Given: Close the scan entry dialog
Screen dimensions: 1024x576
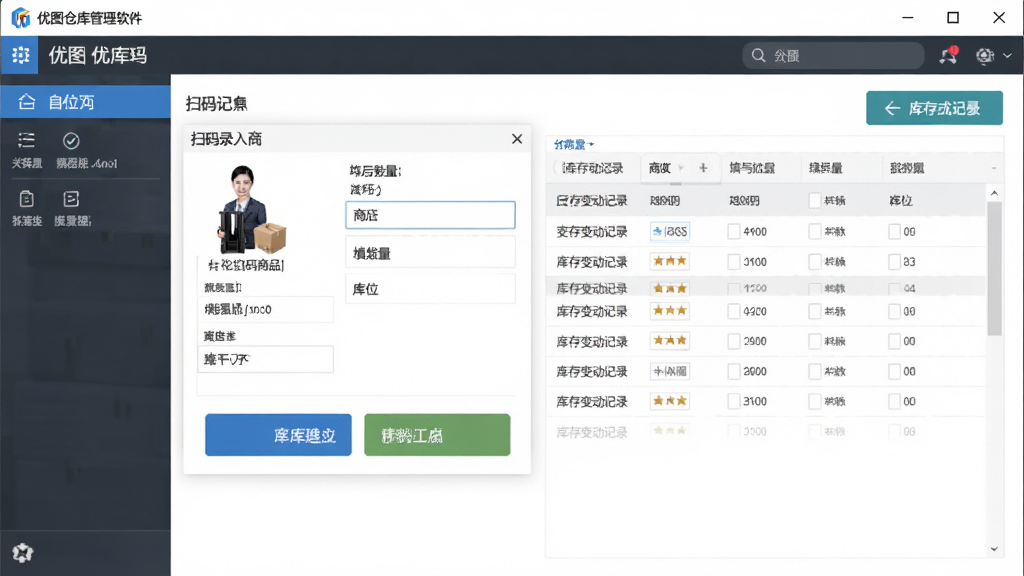Looking at the screenshot, I should click(517, 138).
